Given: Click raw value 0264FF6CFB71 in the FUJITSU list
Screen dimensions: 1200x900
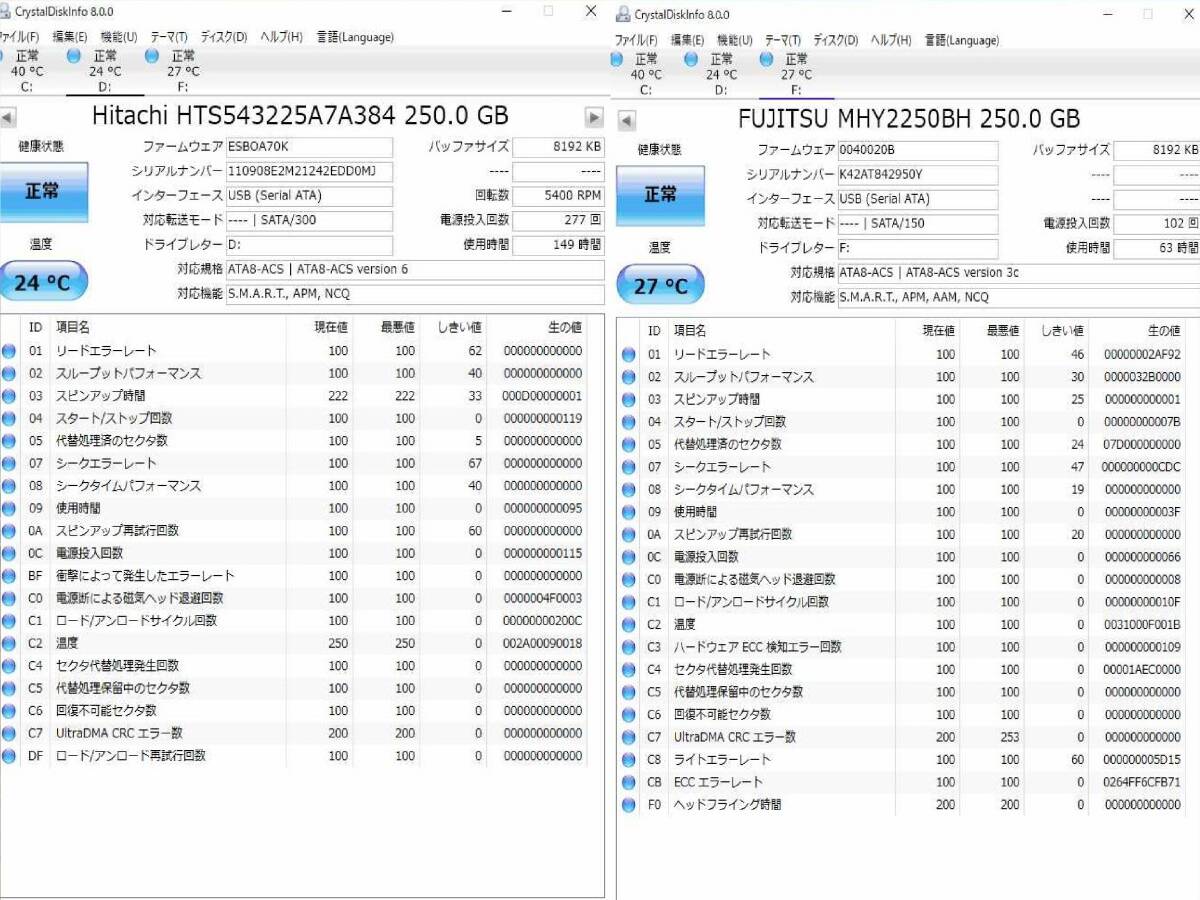Looking at the screenshot, I should click(1142, 782).
